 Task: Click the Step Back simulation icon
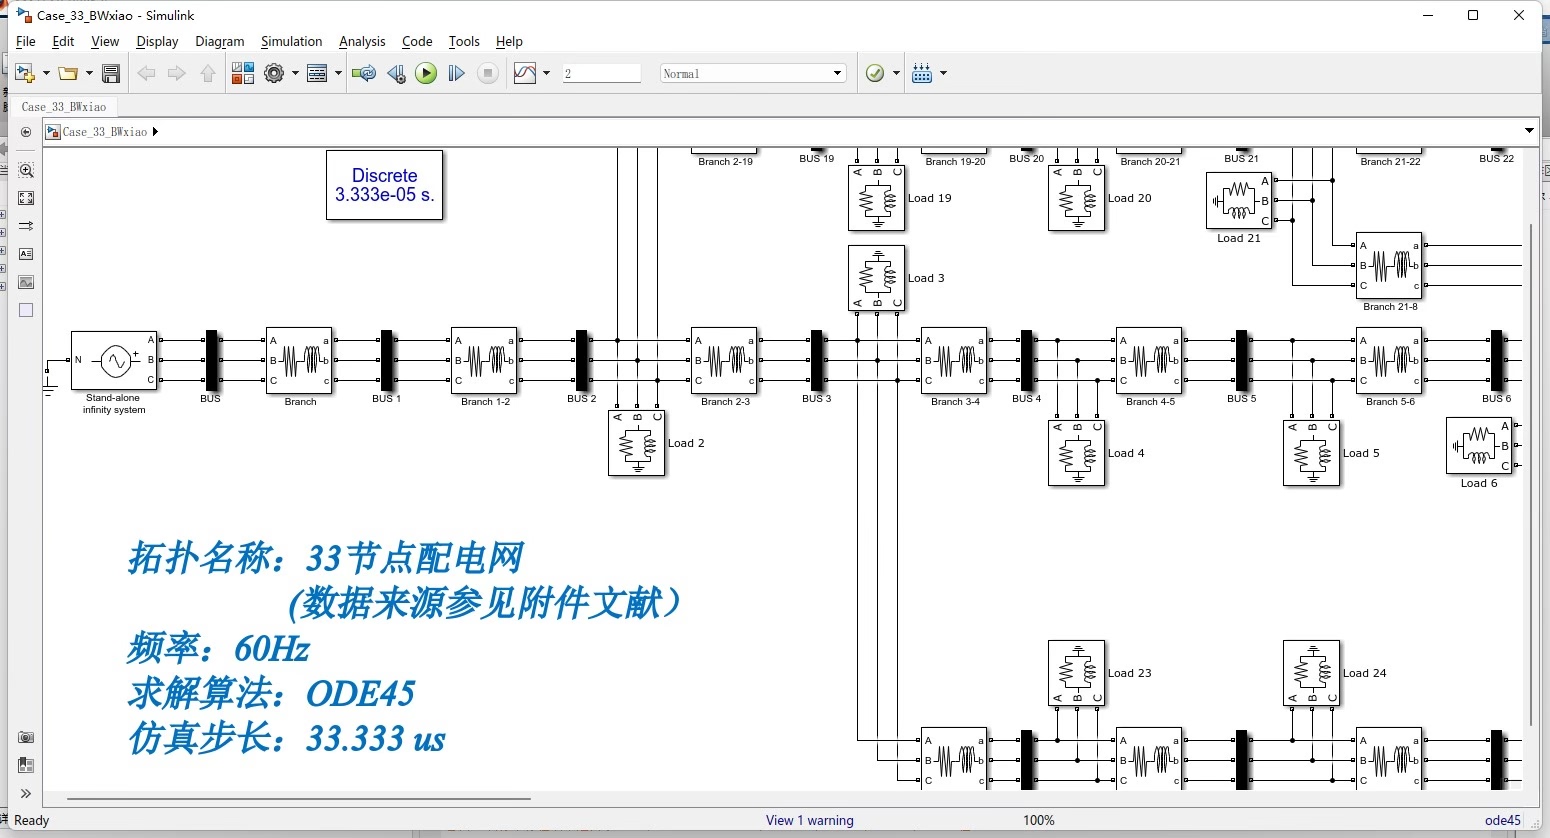point(395,72)
